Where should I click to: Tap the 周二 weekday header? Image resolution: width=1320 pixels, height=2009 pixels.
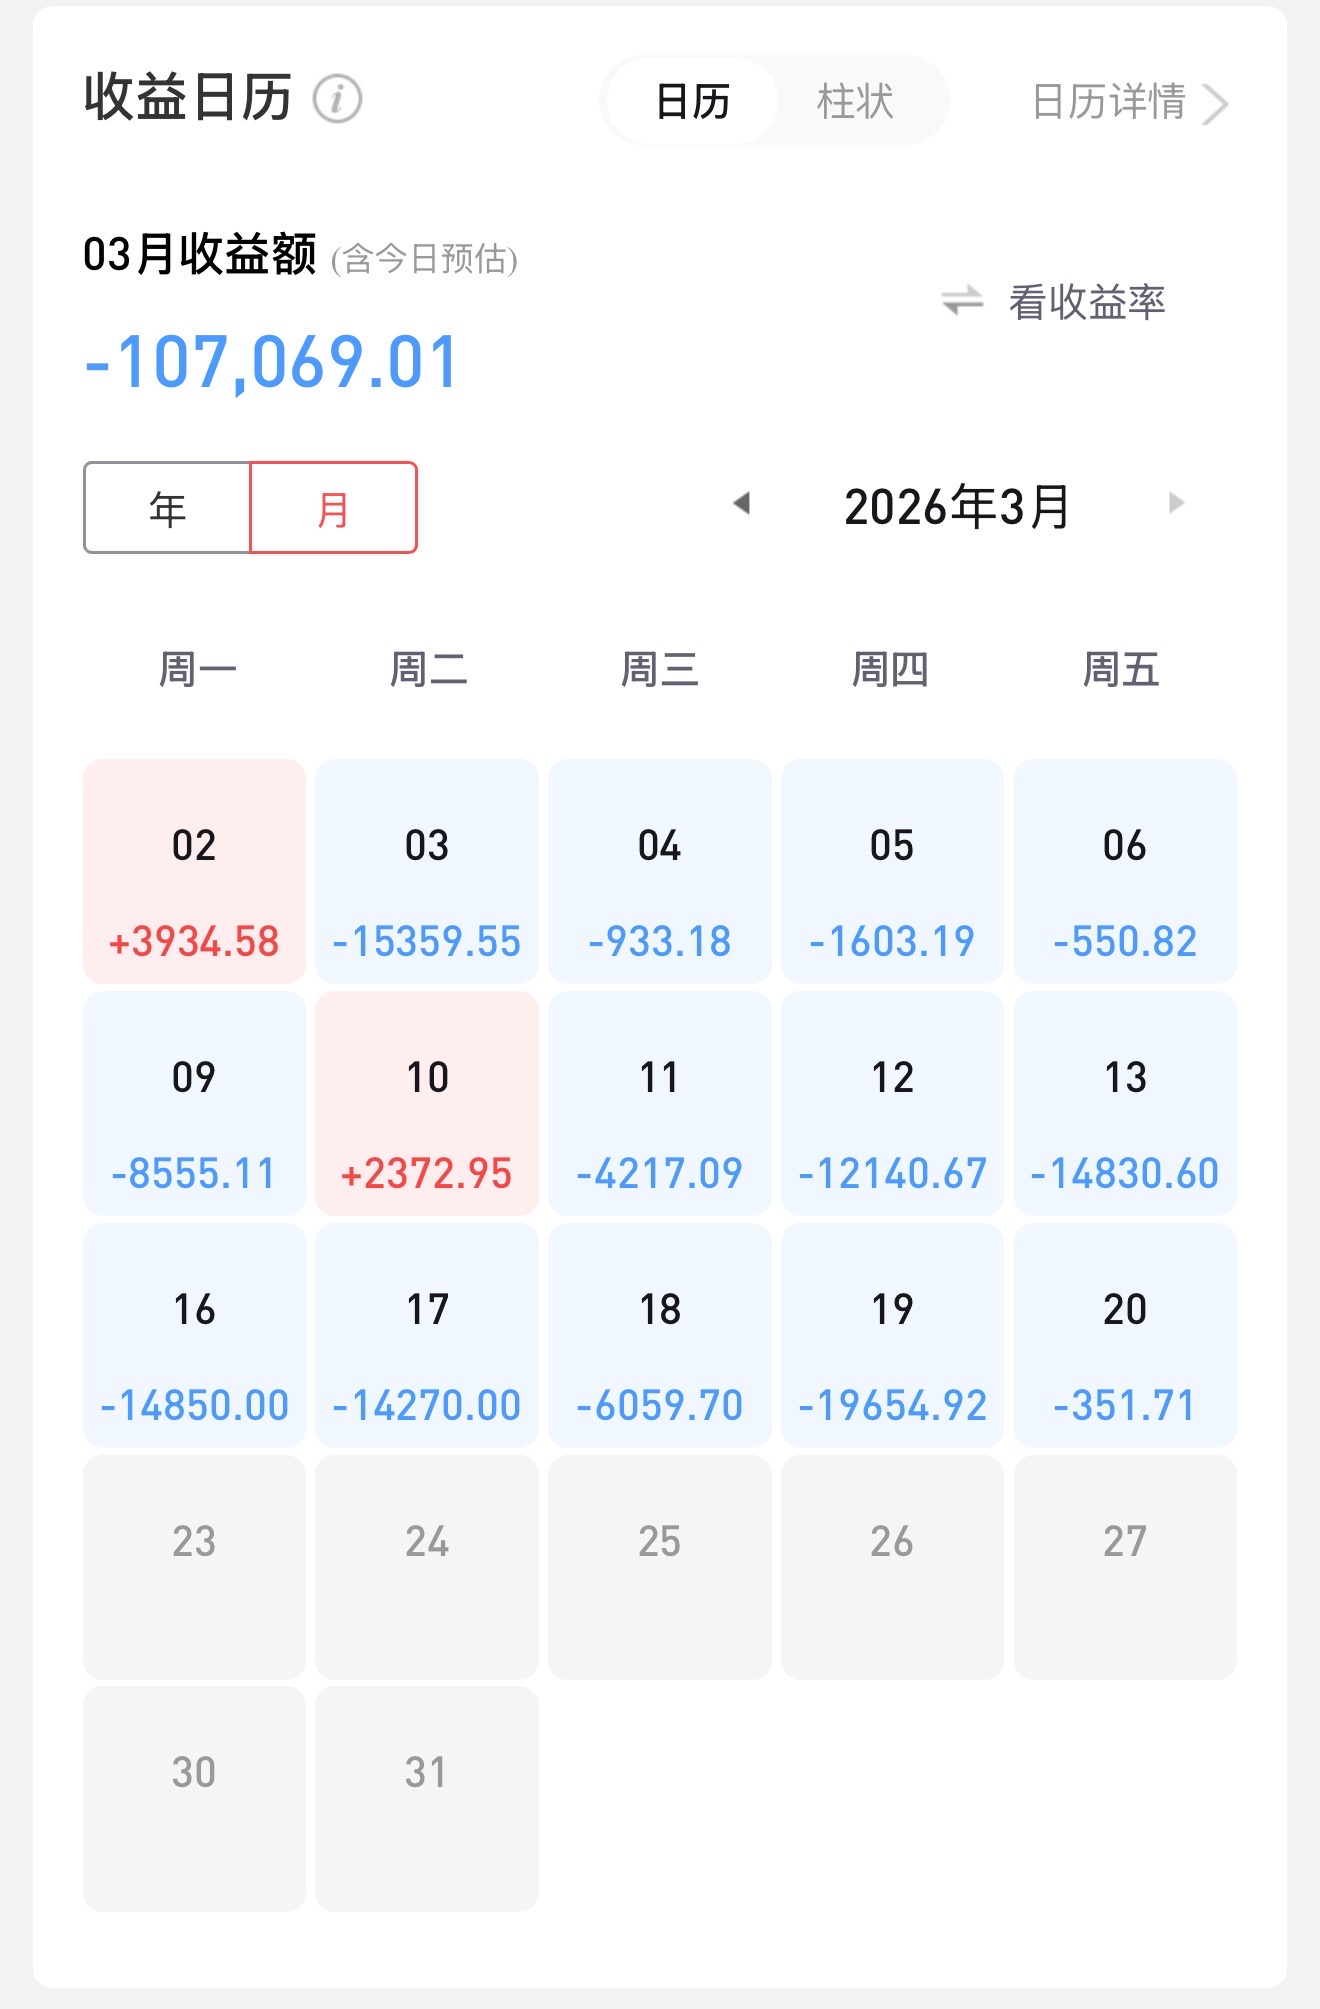(x=428, y=669)
